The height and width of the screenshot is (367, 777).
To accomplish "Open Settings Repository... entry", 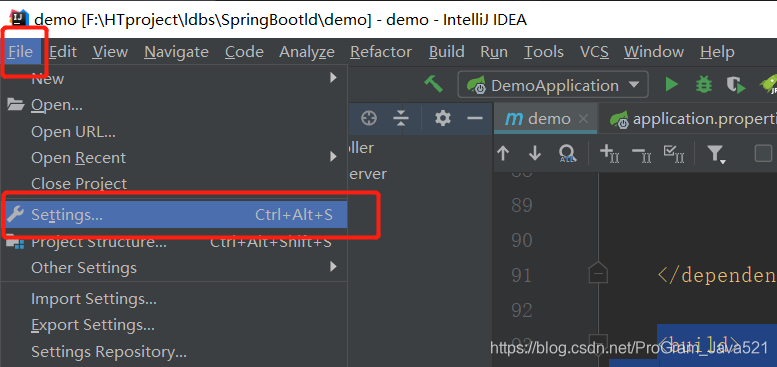I will coord(174,352).
